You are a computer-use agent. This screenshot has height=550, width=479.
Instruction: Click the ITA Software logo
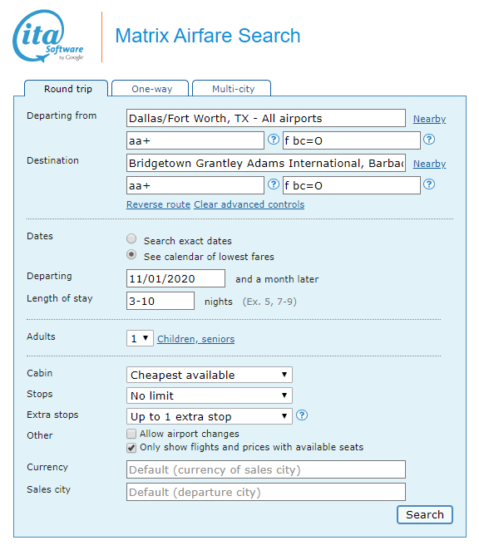[48, 36]
